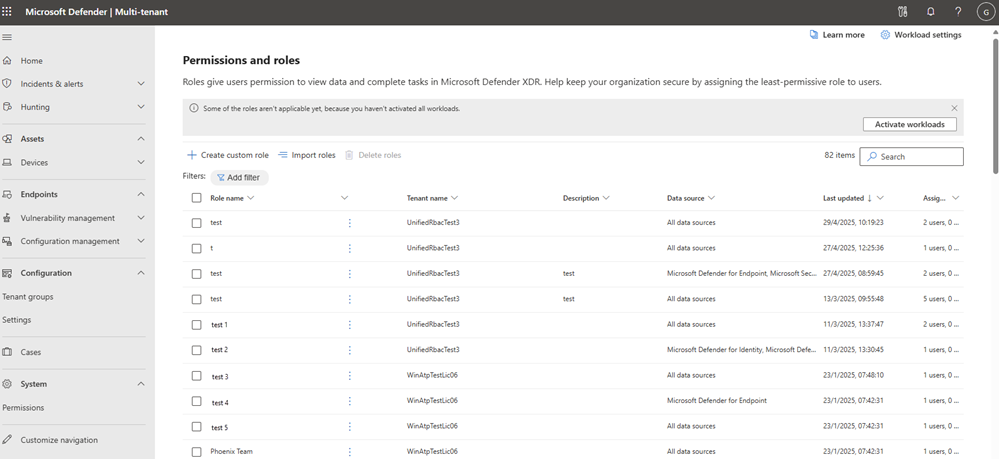The image size is (999, 459).
Task: Open more options for 'Phoenix Team' role
Action: pyautogui.click(x=350, y=451)
